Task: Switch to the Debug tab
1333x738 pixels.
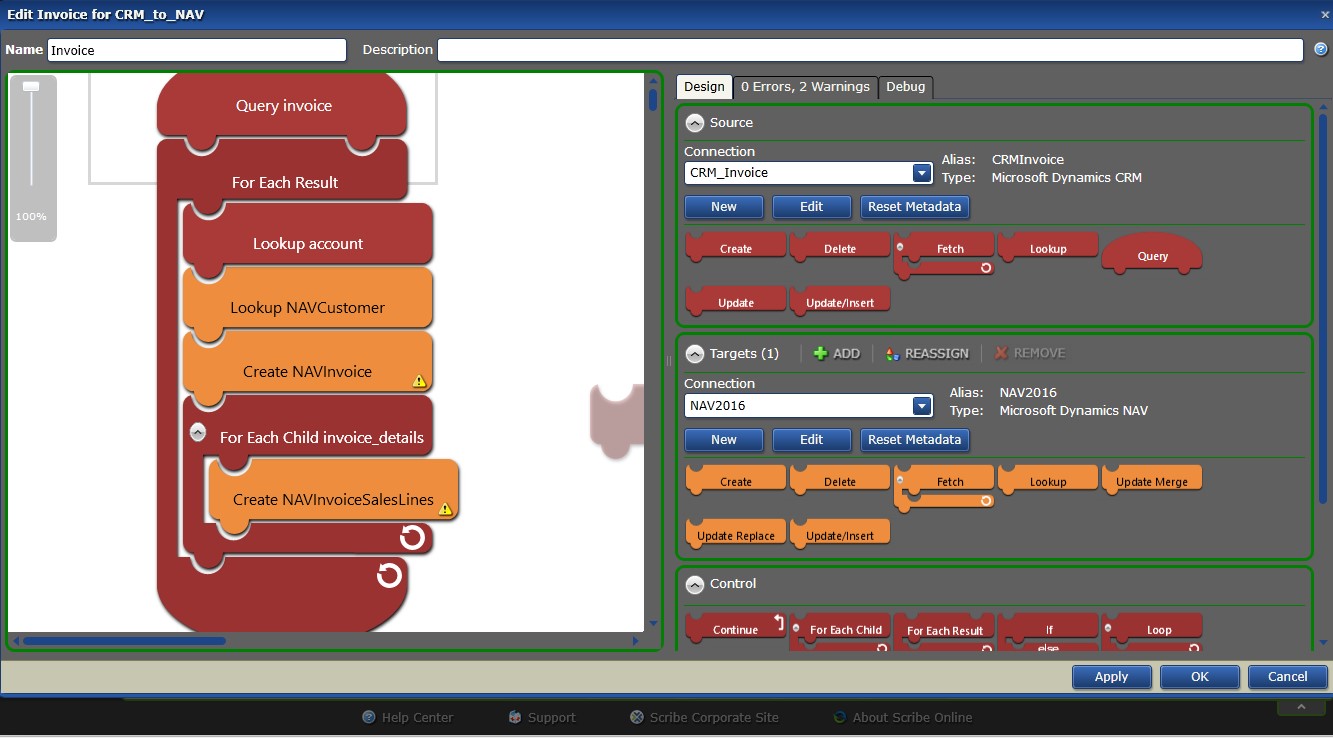Action: 905,87
